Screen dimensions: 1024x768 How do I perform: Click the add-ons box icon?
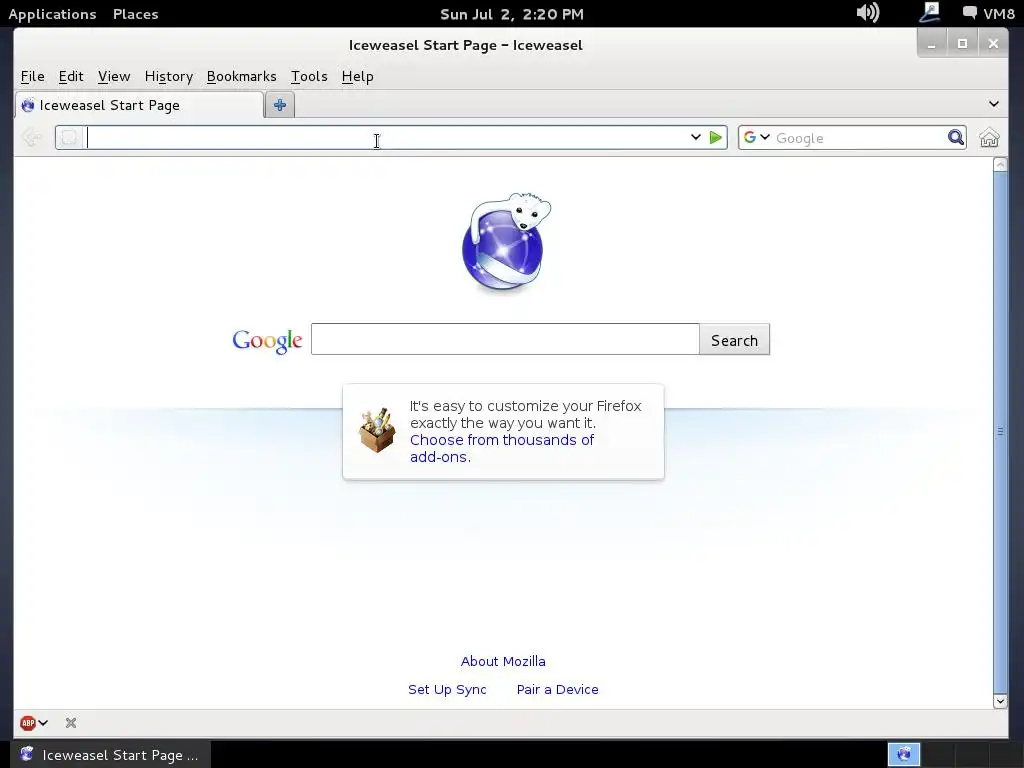[377, 430]
